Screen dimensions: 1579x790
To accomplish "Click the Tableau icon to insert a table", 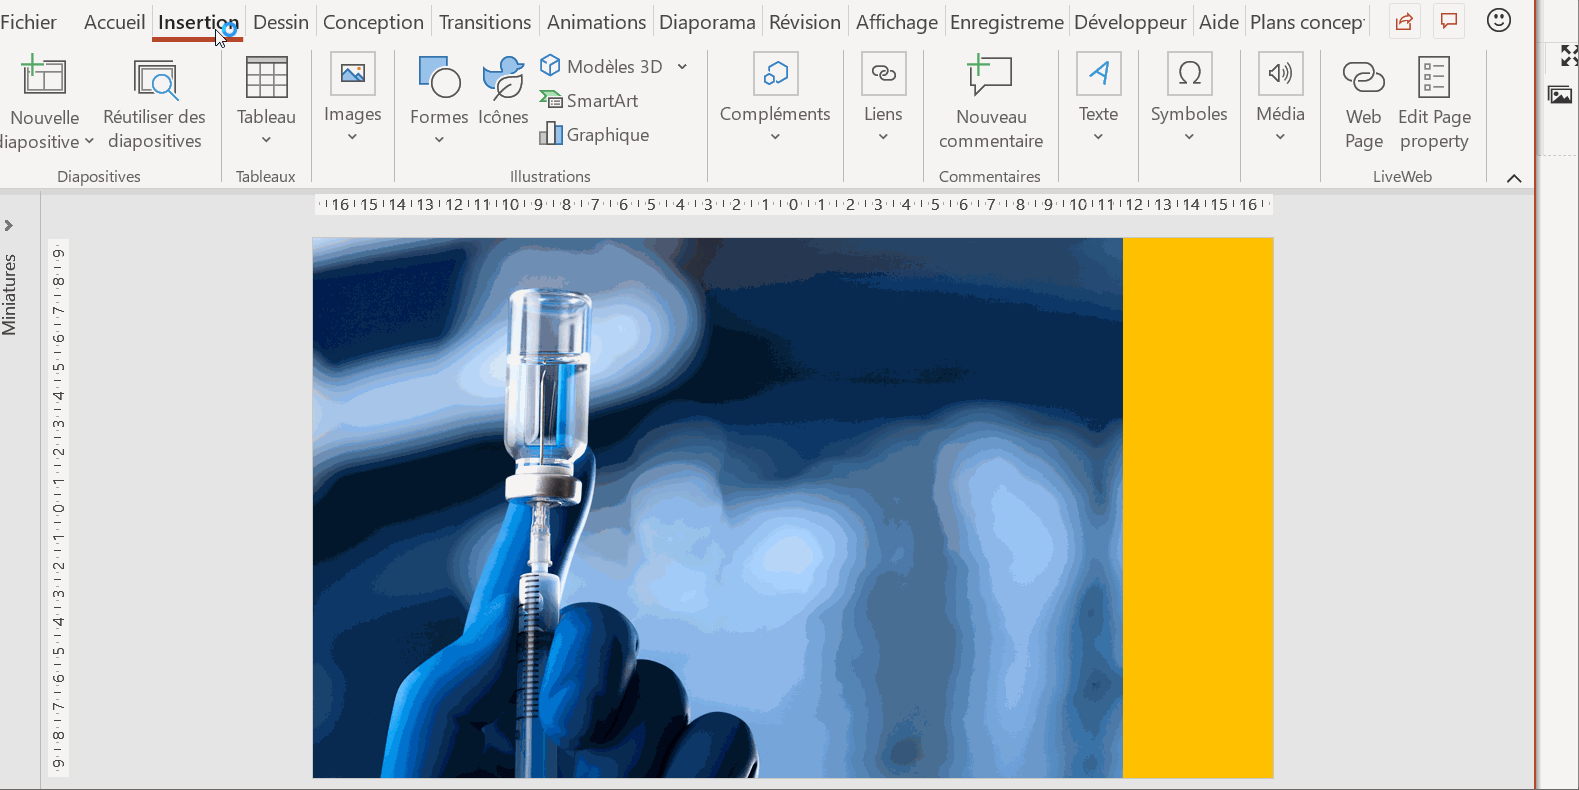I will [266, 80].
